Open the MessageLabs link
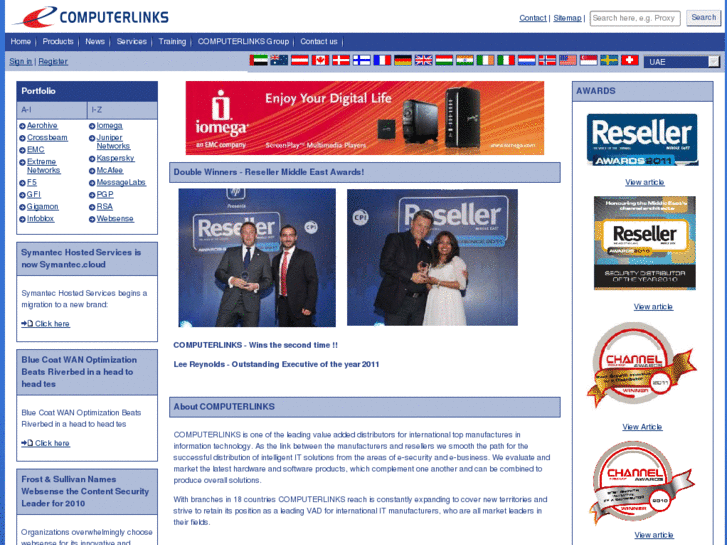727x545 pixels. pos(121,183)
